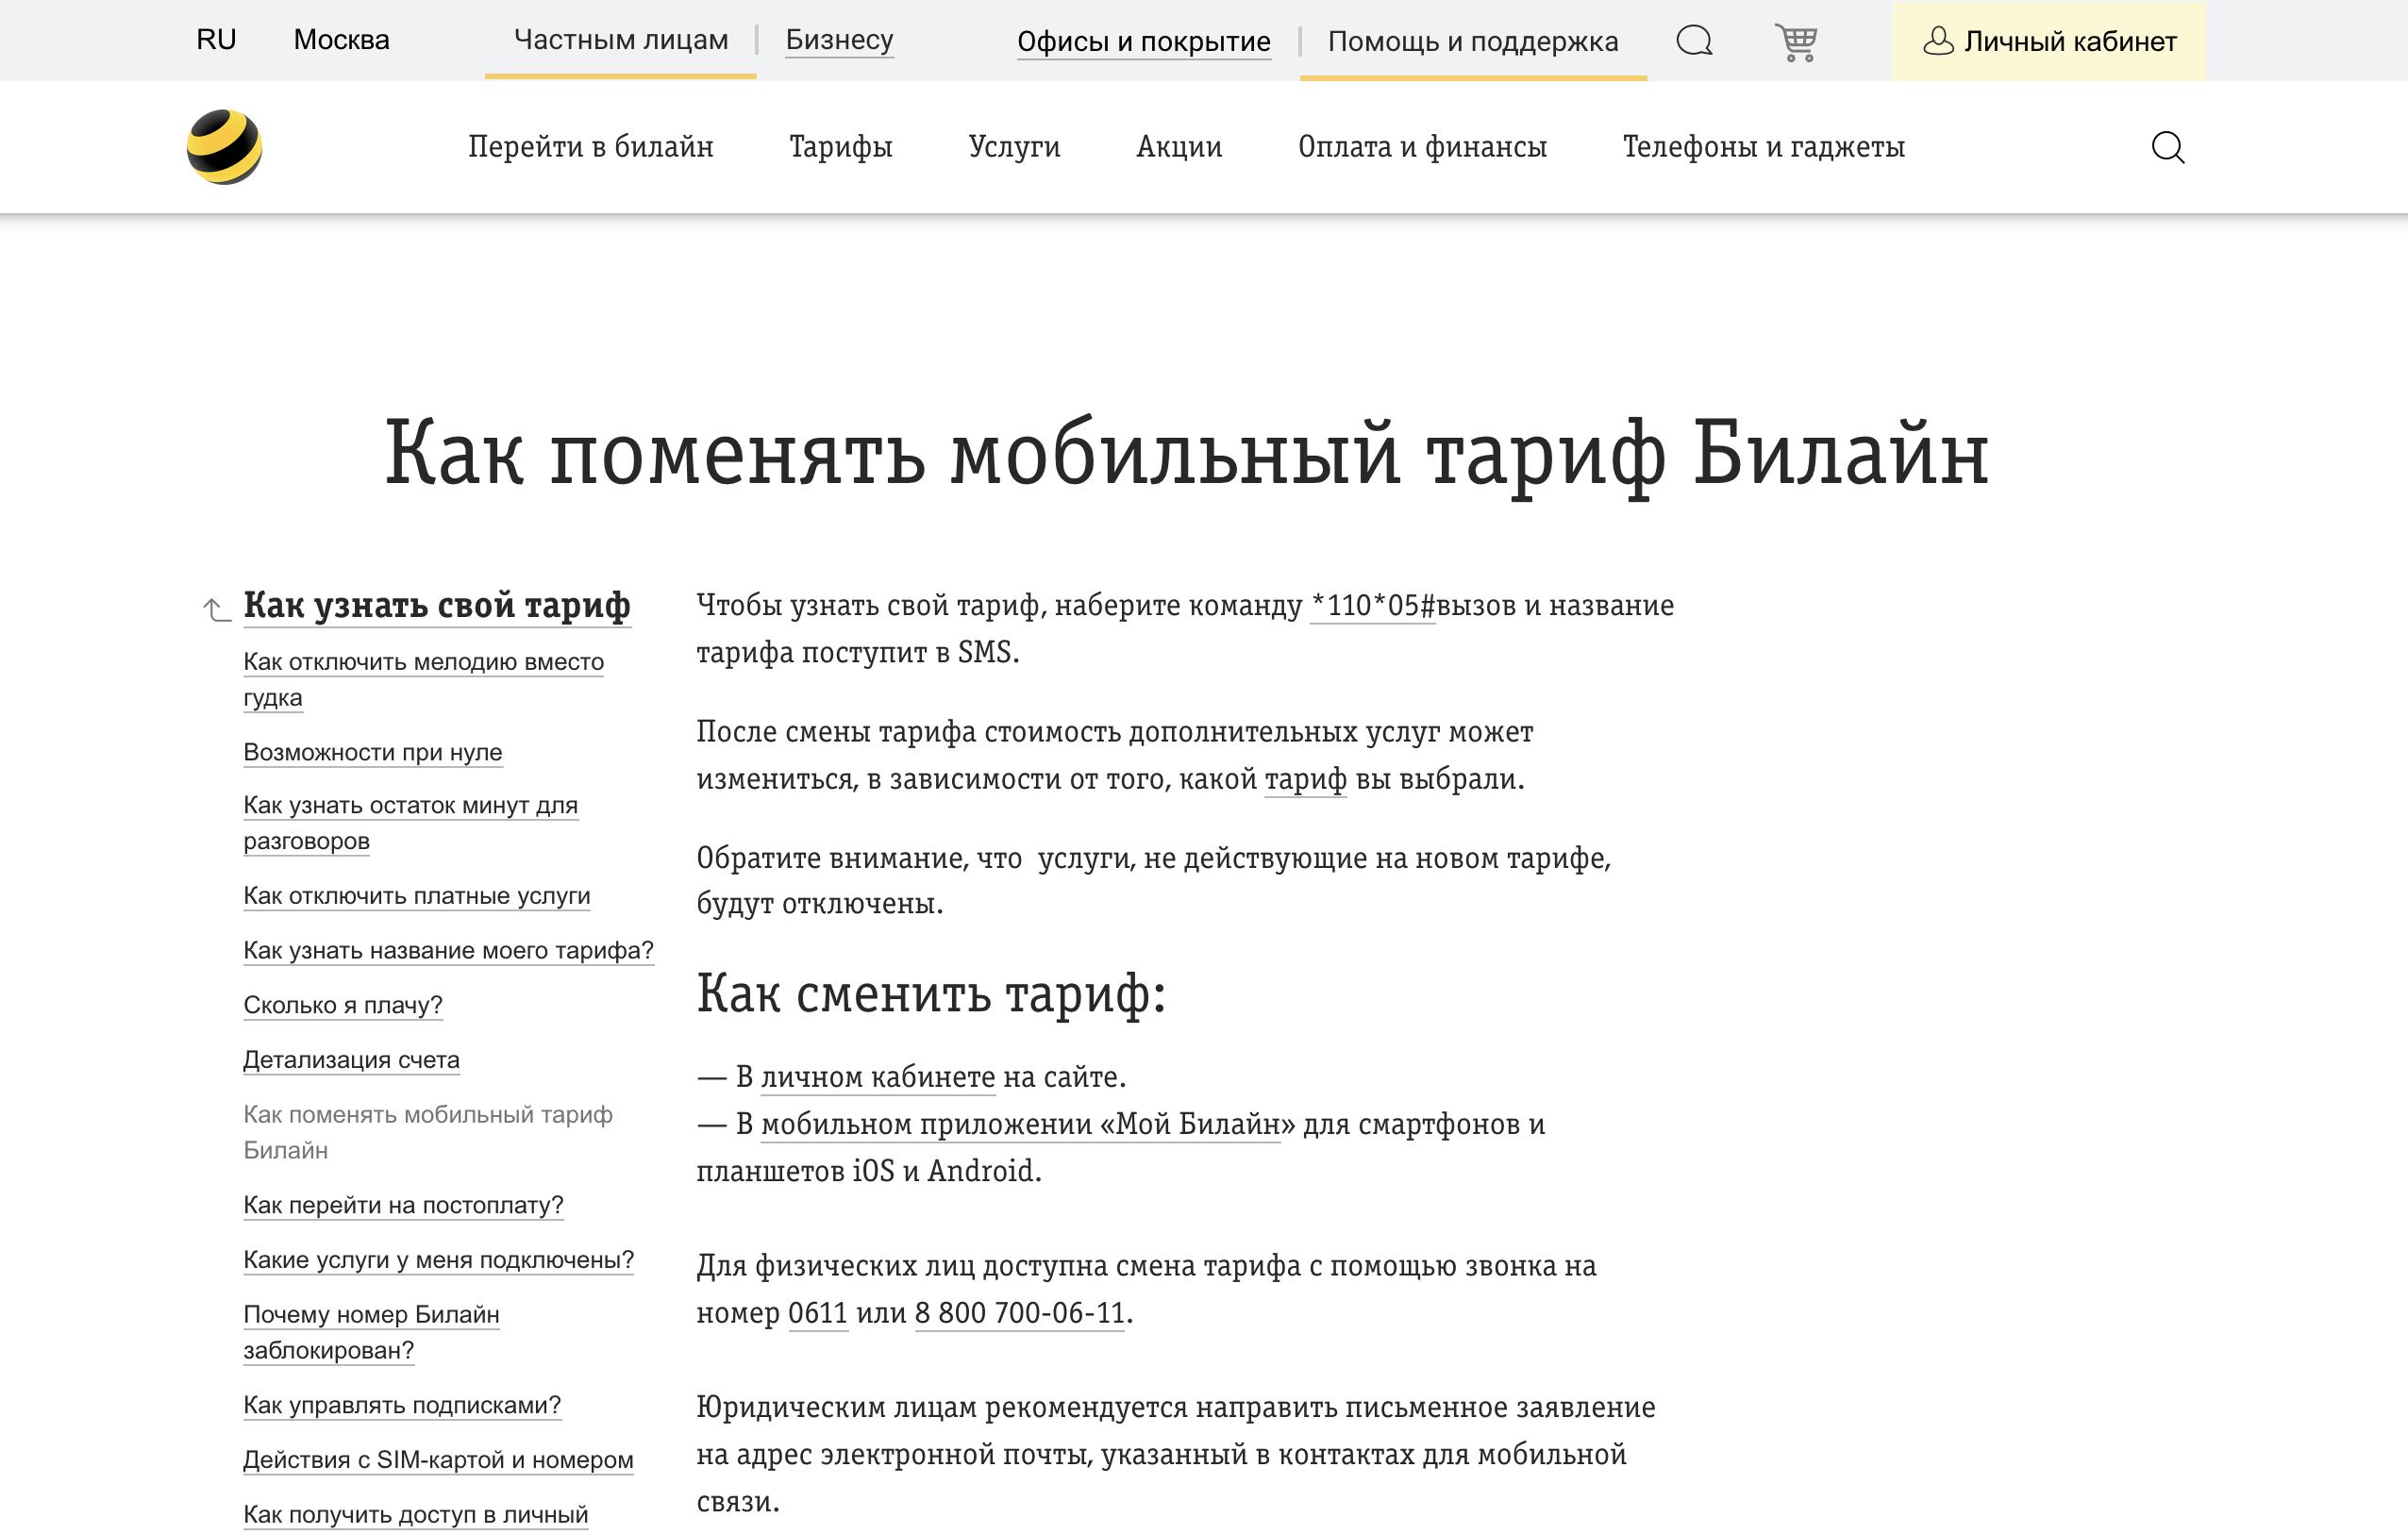Open the Тарифы menu
This screenshot has height=1534, width=2408.
pos(839,146)
